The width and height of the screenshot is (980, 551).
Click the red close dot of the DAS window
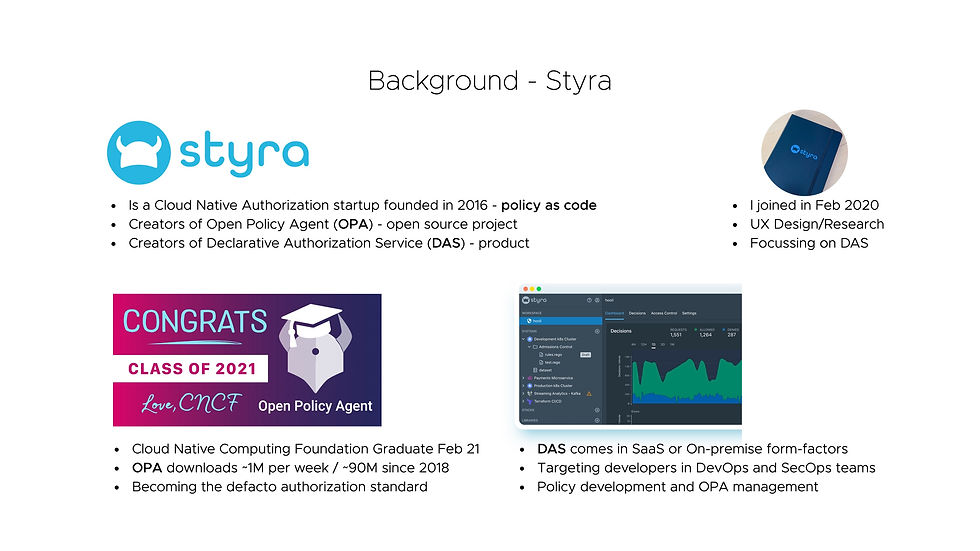click(x=526, y=289)
